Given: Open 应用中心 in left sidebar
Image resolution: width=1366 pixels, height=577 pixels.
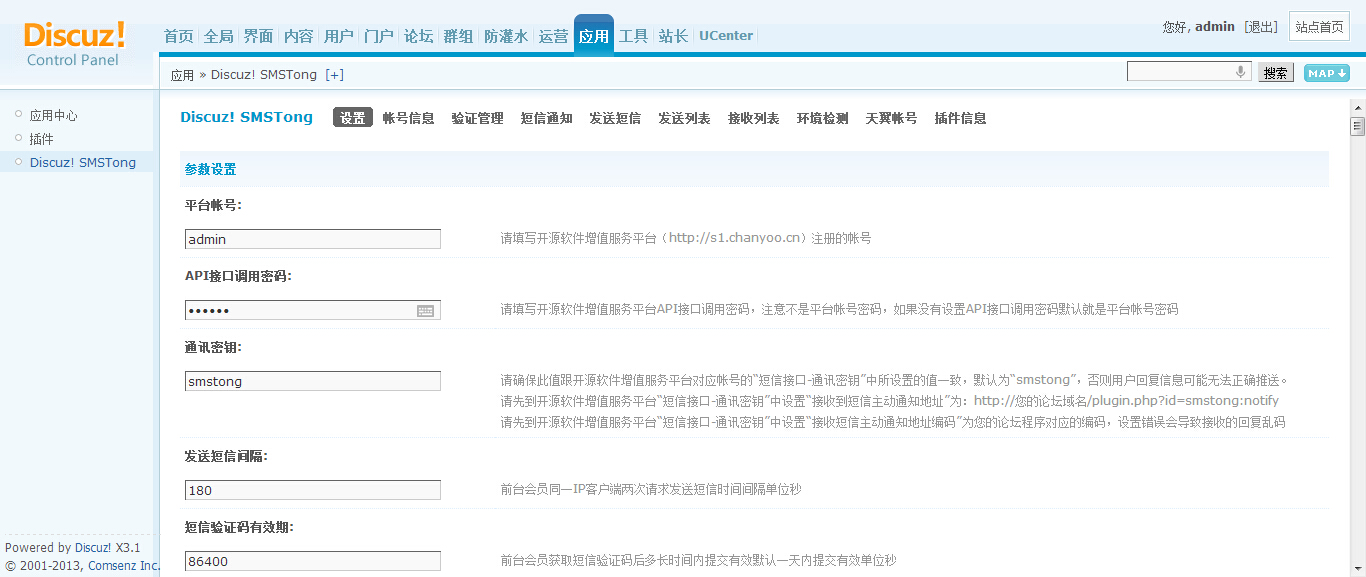Looking at the screenshot, I should coord(53,116).
